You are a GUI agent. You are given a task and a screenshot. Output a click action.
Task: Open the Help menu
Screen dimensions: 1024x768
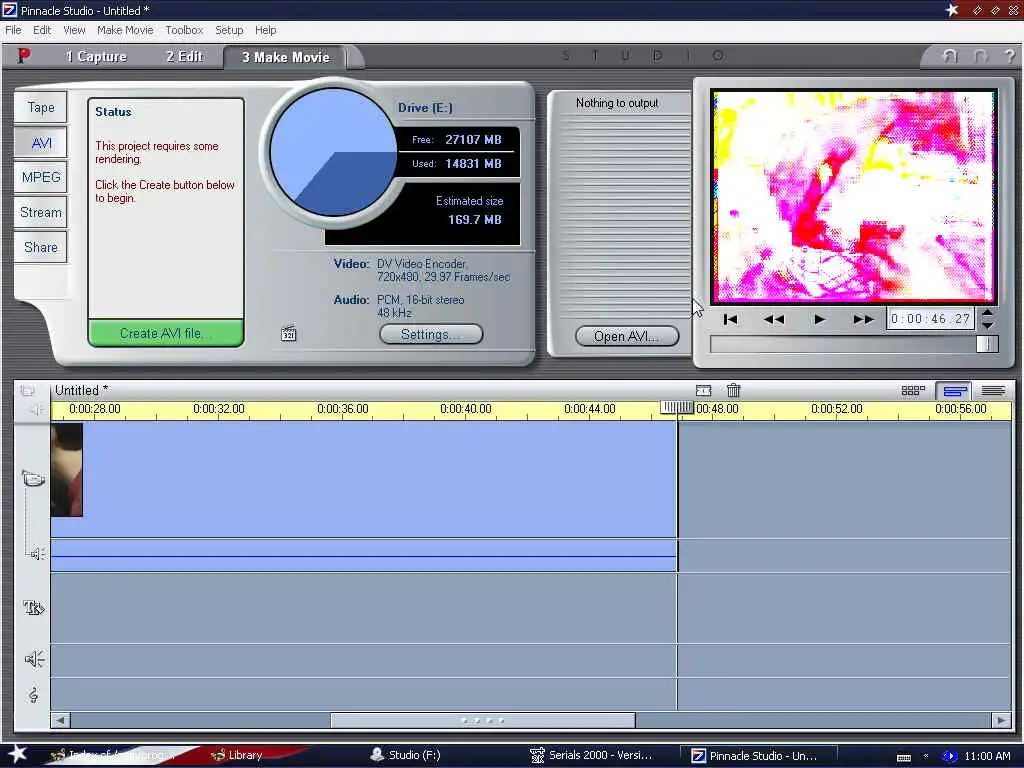click(x=265, y=30)
